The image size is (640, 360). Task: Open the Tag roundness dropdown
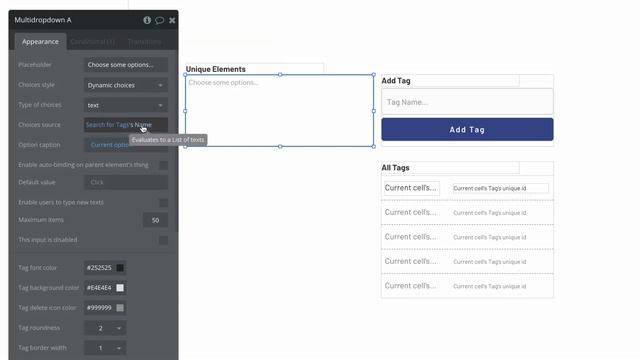105,328
